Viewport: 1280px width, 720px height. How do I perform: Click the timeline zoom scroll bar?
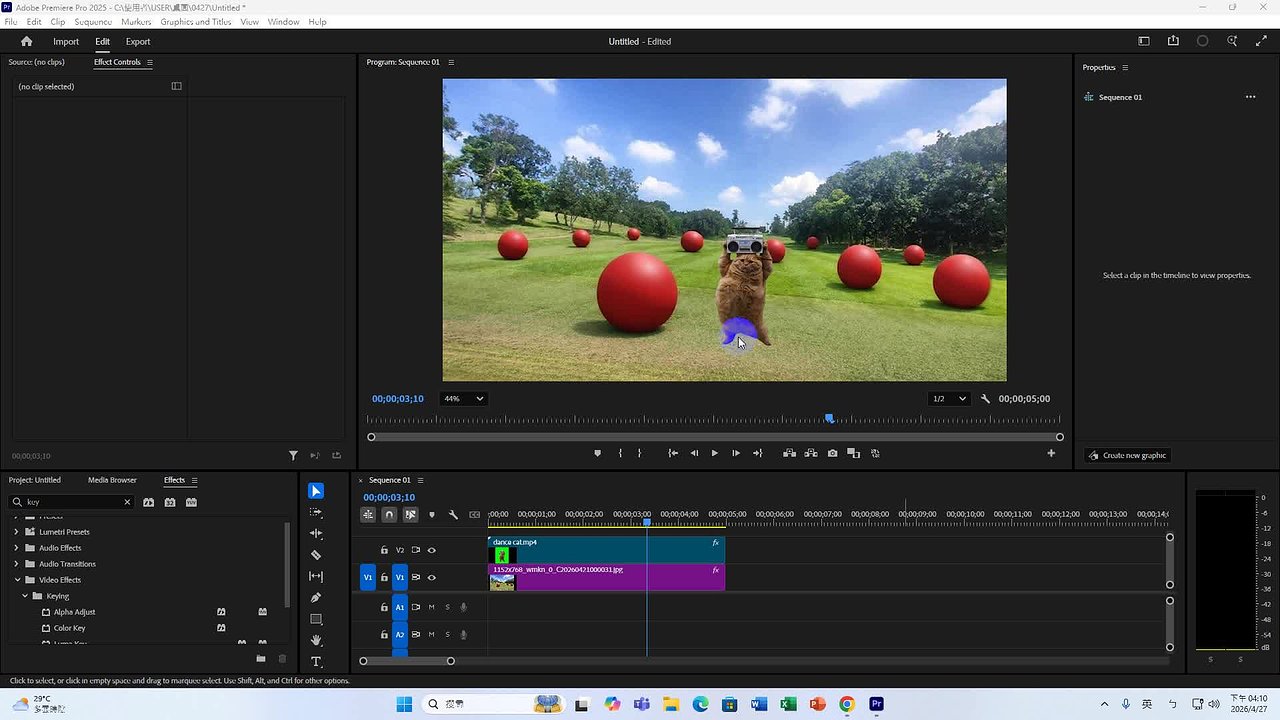coord(407,661)
